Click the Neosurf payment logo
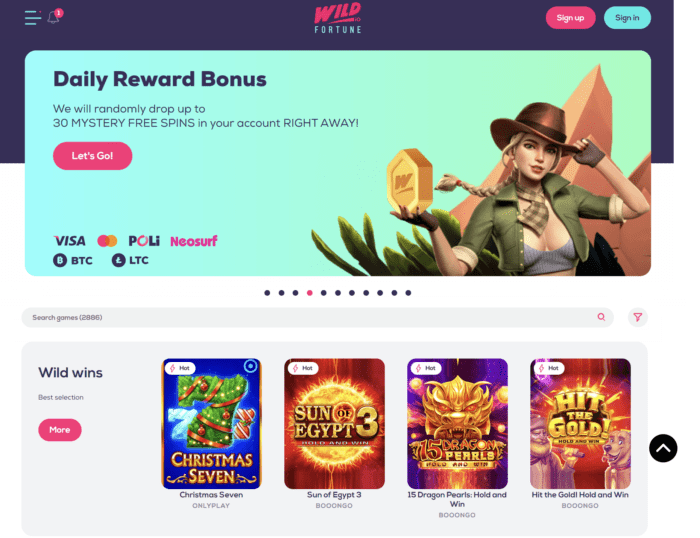Screen dimensions: 700x538 (x=194, y=242)
